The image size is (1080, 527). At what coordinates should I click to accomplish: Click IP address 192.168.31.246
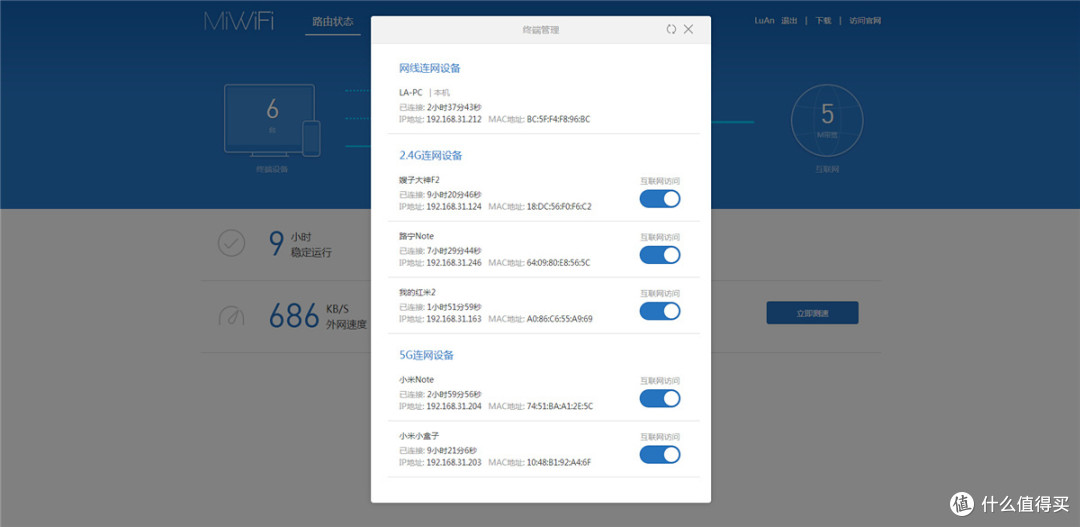(x=454, y=262)
